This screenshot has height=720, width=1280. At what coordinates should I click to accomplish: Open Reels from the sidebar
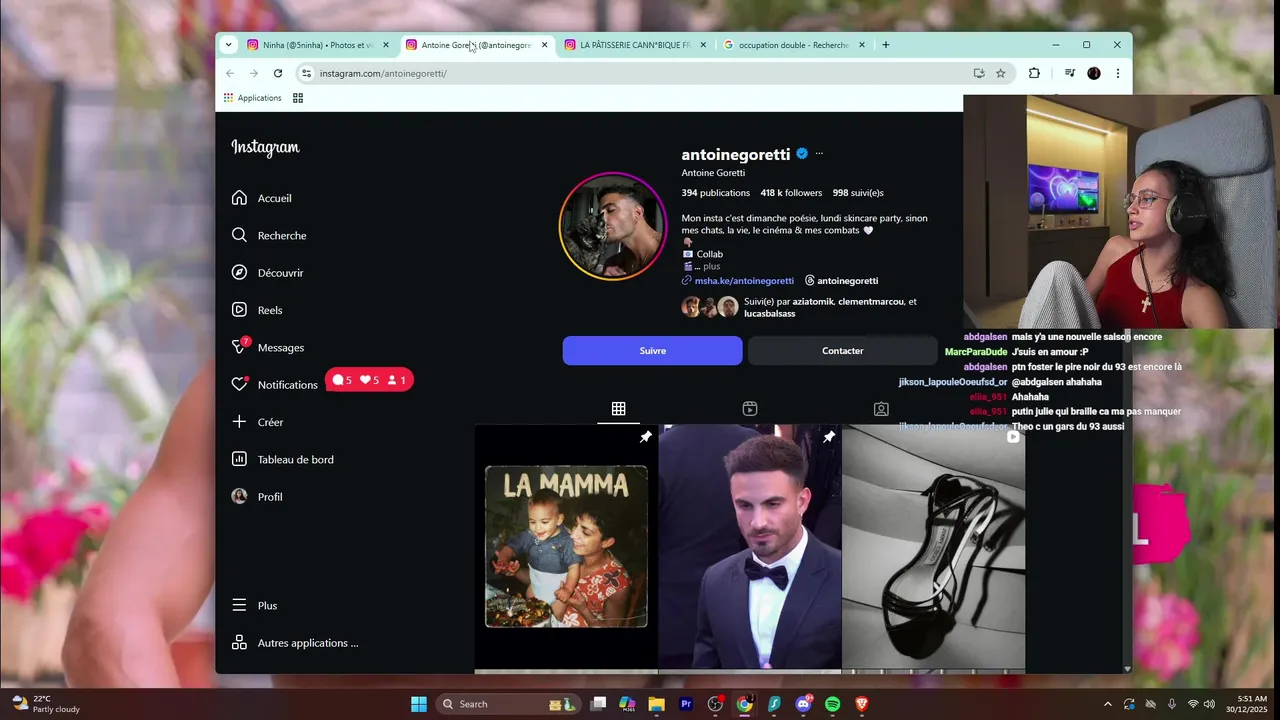(x=257, y=310)
